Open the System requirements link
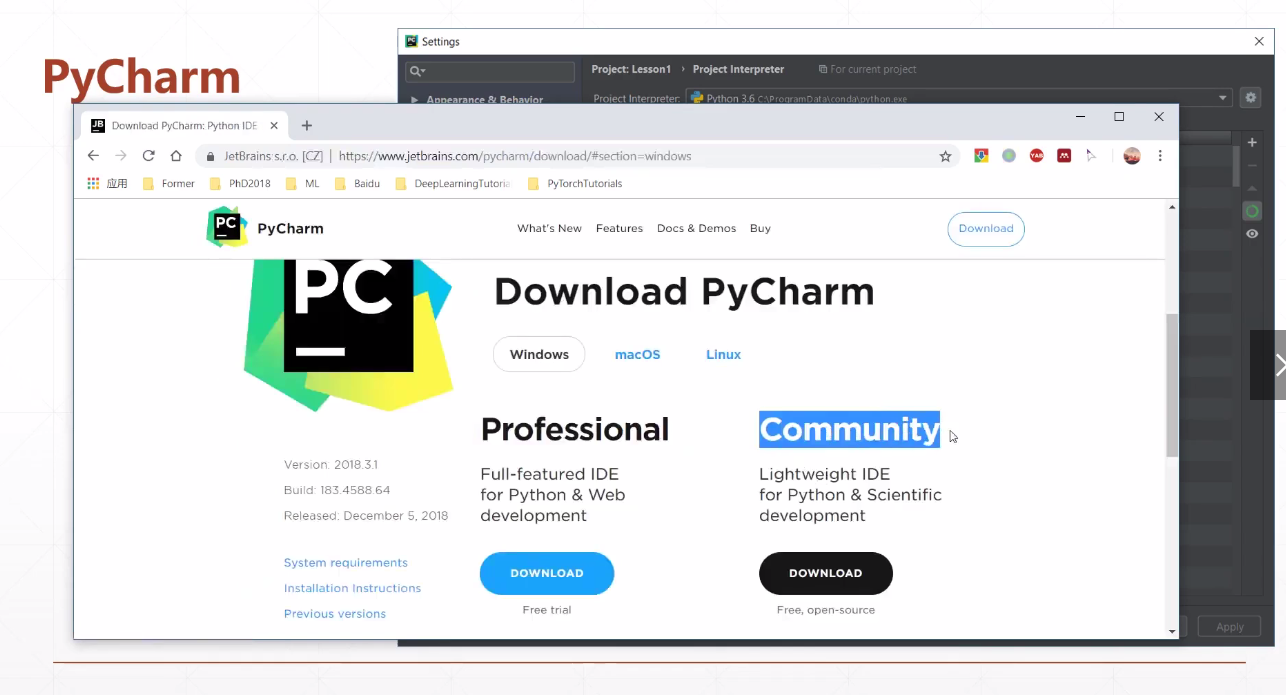The height and width of the screenshot is (695, 1286). [346, 563]
